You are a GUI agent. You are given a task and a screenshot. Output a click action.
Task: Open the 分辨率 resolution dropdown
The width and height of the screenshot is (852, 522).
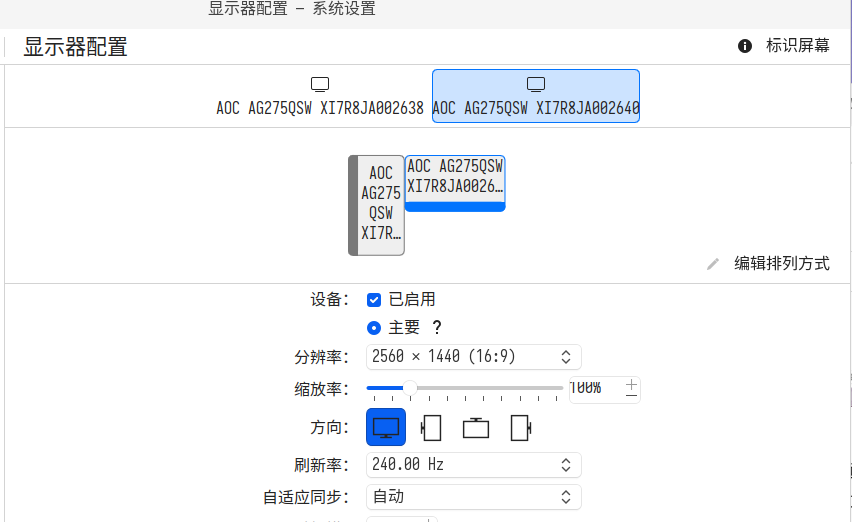tap(474, 356)
